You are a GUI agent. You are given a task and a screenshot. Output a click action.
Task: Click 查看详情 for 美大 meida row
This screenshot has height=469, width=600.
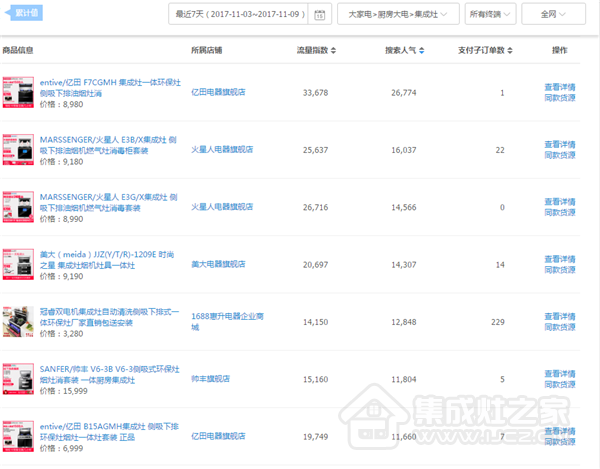[560, 259]
